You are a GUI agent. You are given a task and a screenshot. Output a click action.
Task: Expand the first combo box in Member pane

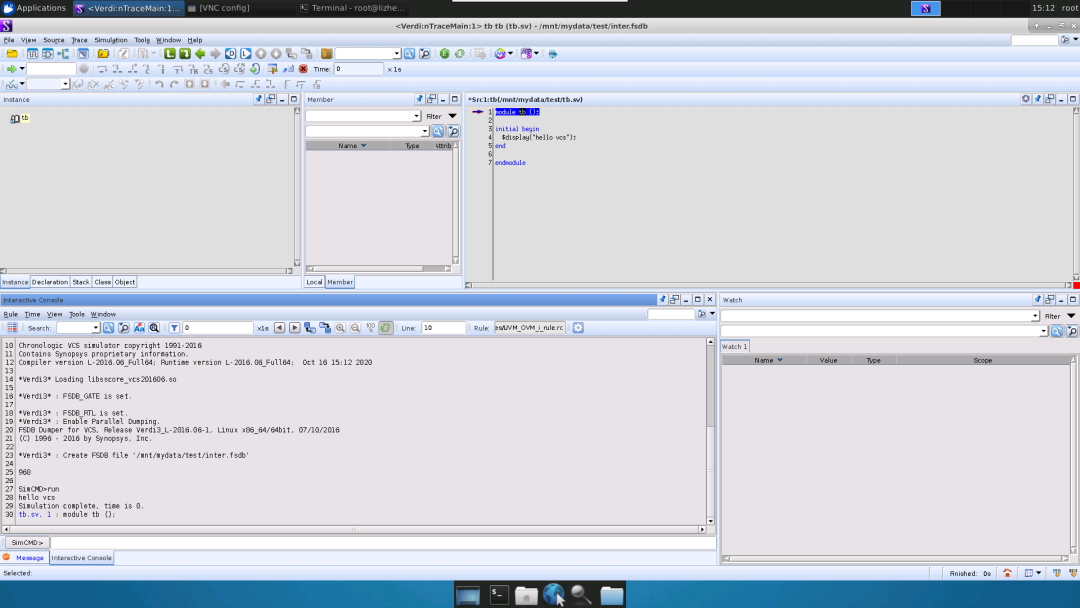[x=416, y=116]
